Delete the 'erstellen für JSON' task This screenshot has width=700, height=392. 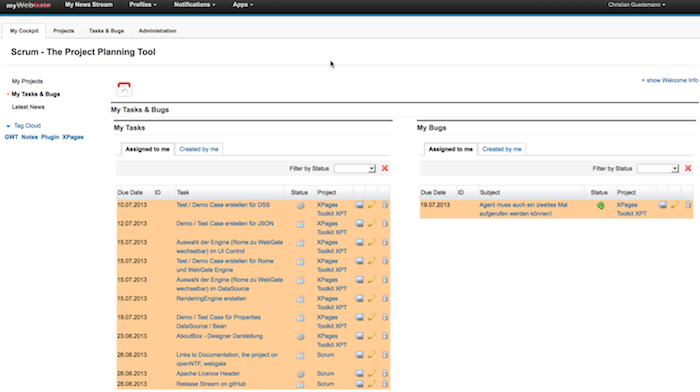pyautogui.click(x=385, y=224)
